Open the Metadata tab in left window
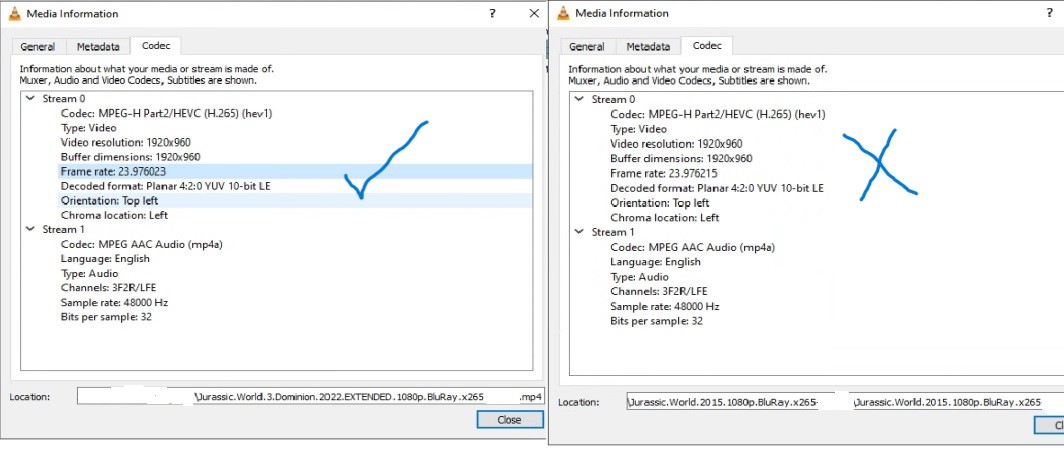The height and width of the screenshot is (450, 1064). pos(98,47)
